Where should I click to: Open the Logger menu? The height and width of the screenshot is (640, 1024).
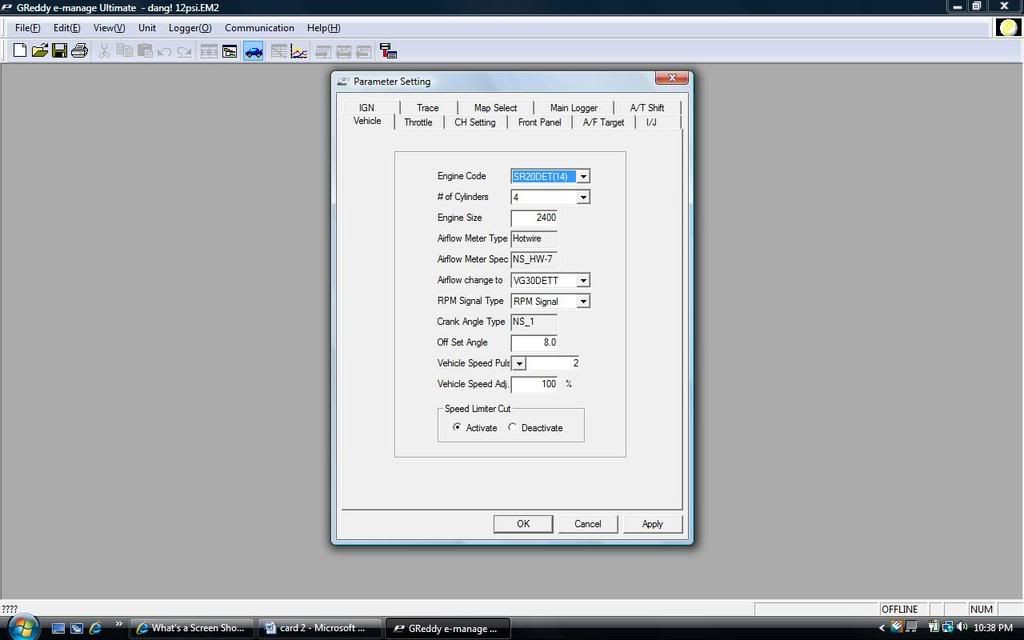pyautogui.click(x=190, y=28)
